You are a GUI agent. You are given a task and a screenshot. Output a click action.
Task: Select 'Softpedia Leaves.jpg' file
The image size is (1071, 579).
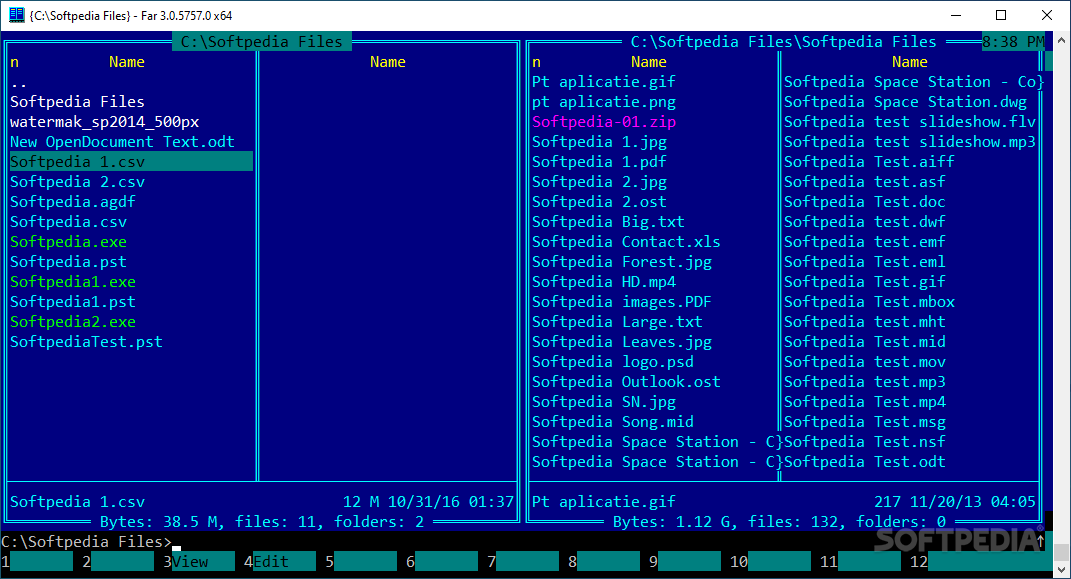[622, 342]
